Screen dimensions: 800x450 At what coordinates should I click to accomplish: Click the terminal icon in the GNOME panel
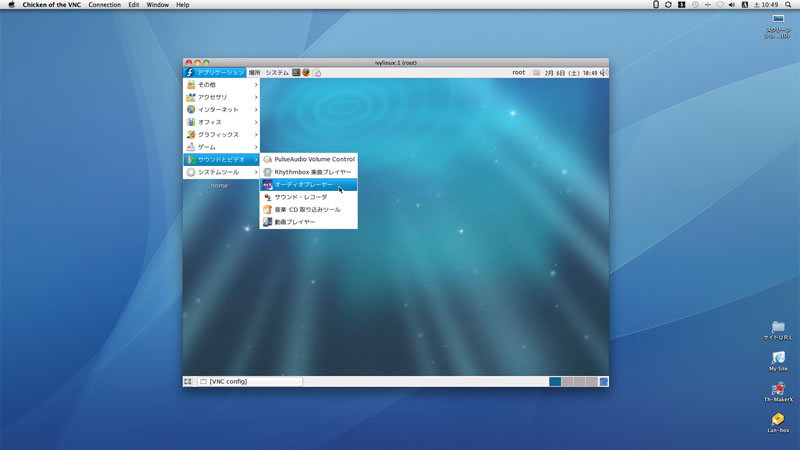296,72
